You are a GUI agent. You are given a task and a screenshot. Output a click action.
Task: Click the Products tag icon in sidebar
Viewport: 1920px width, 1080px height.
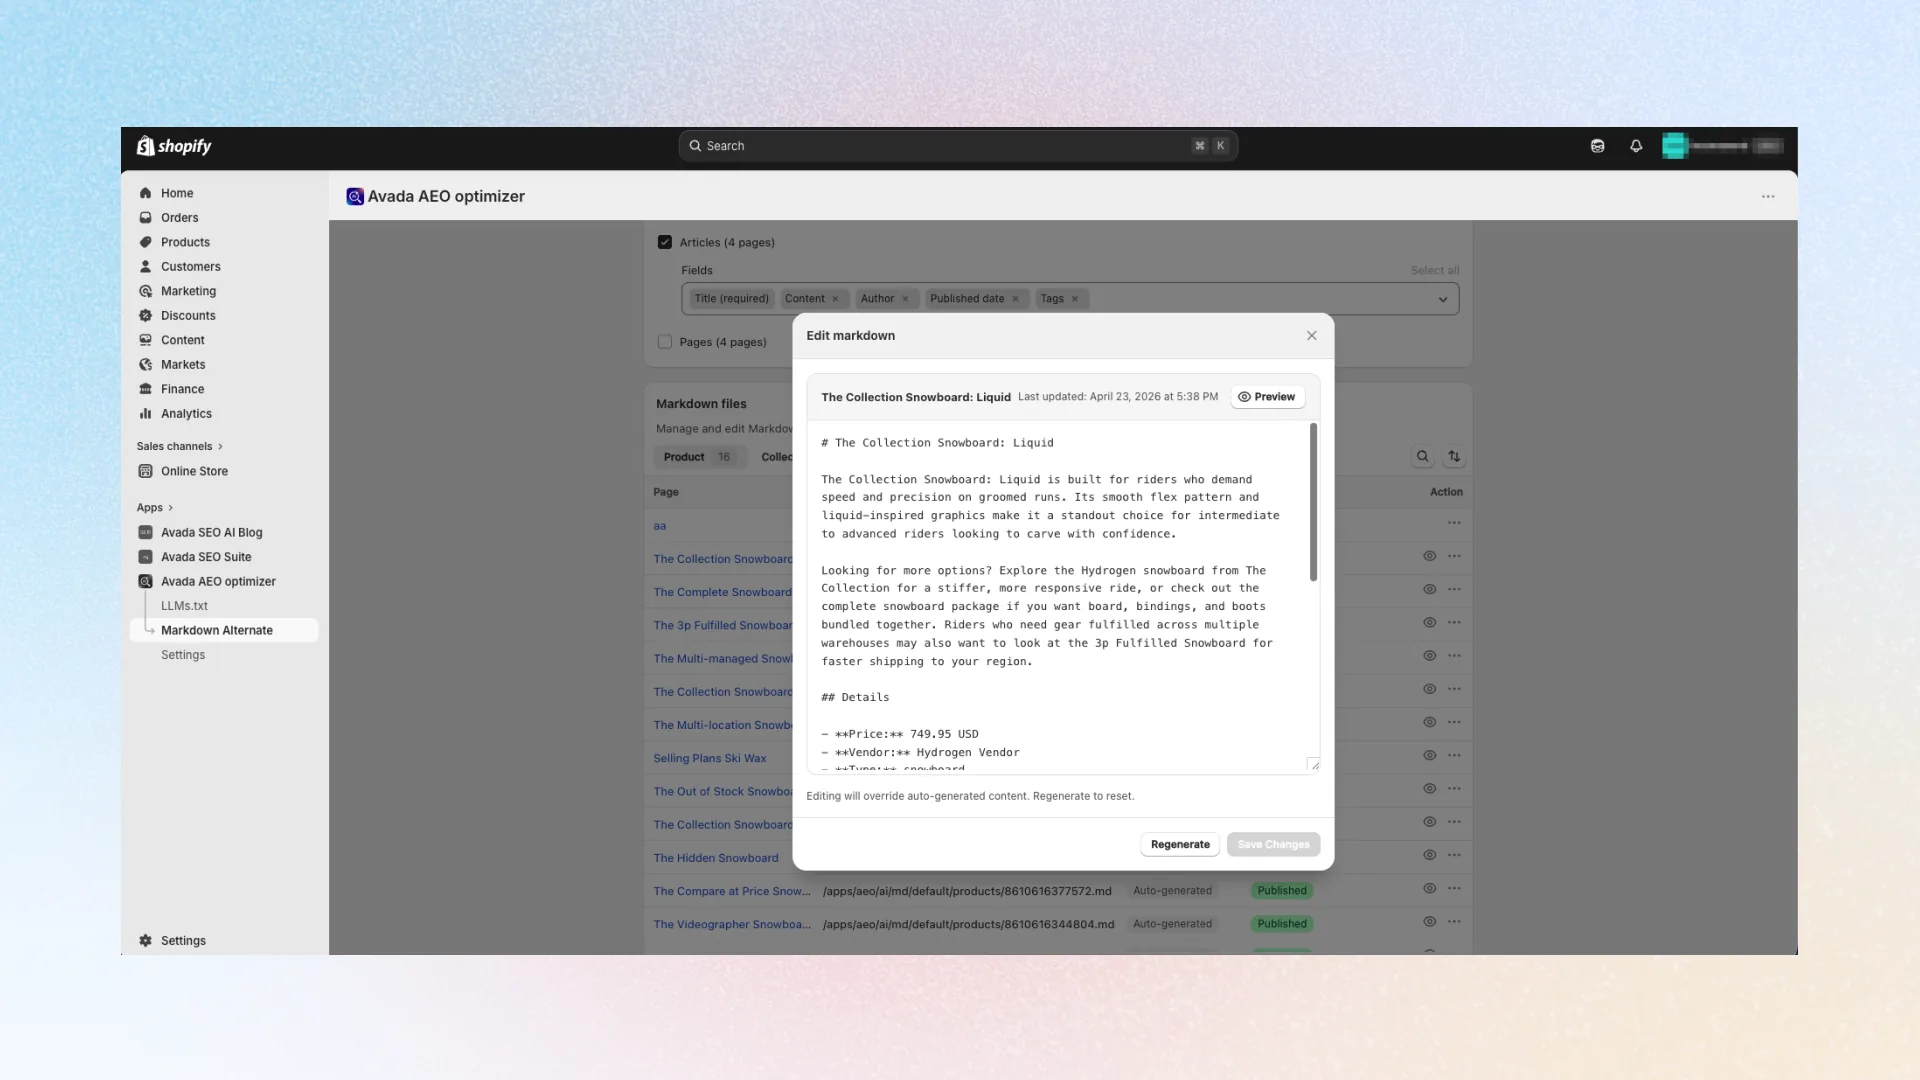pos(146,242)
